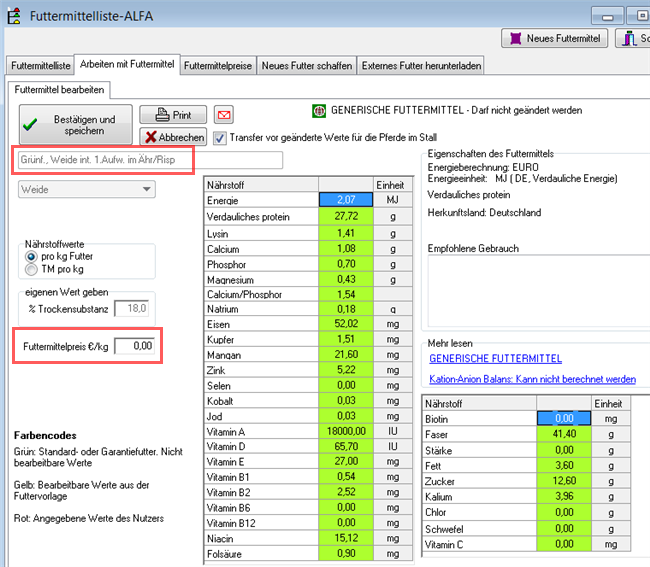Image resolution: width=650 pixels, height=567 pixels.
Task: Click Bestätigen und speichern button
Action: pyautogui.click(x=75, y=125)
